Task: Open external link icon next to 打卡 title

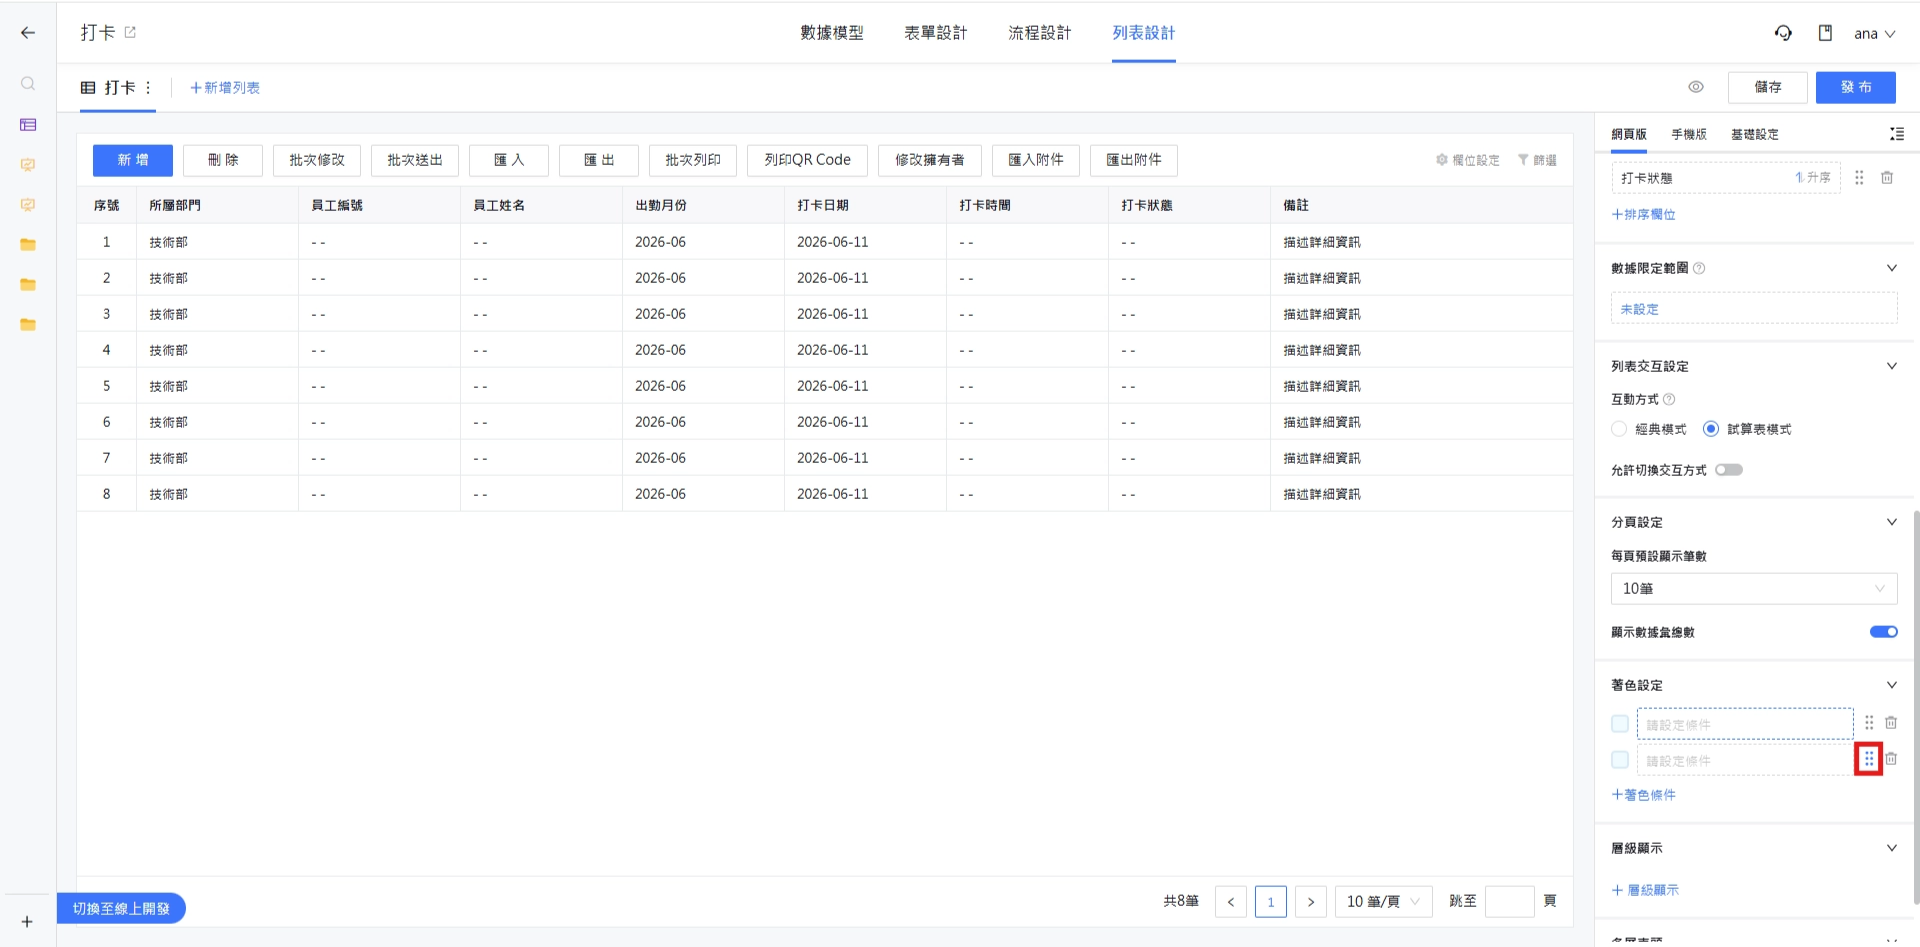Action: coord(130,32)
